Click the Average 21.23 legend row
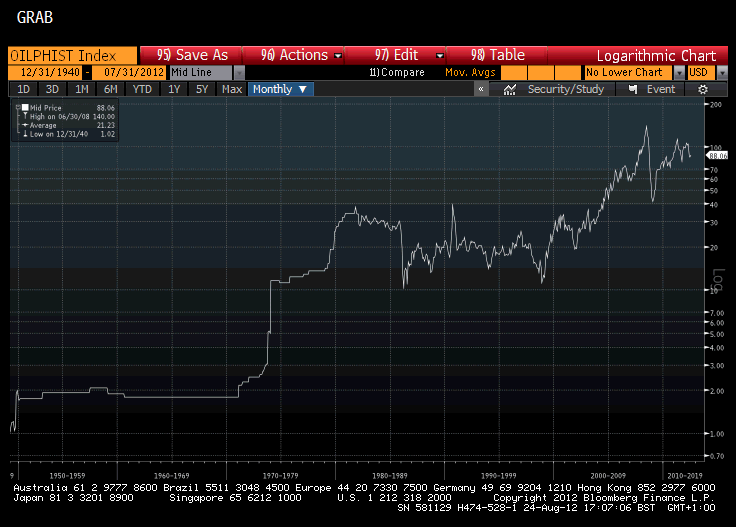The image size is (736, 527). coord(69,125)
